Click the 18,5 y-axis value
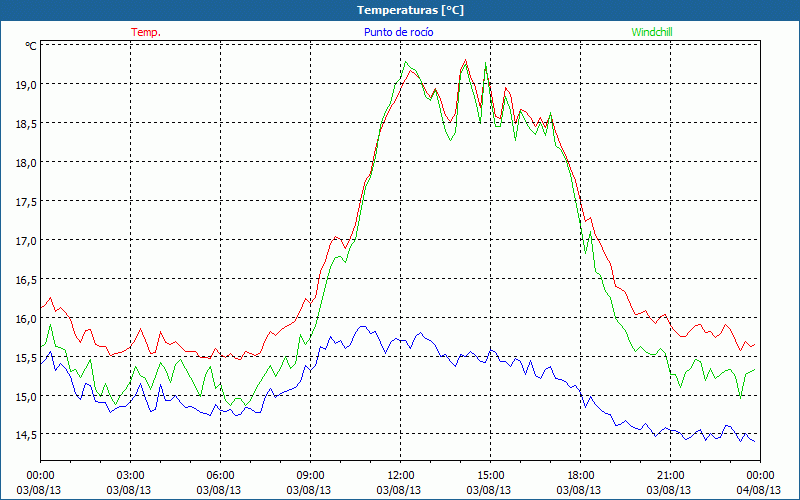The width and height of the screenshot is (800, 500). point(27,123)
